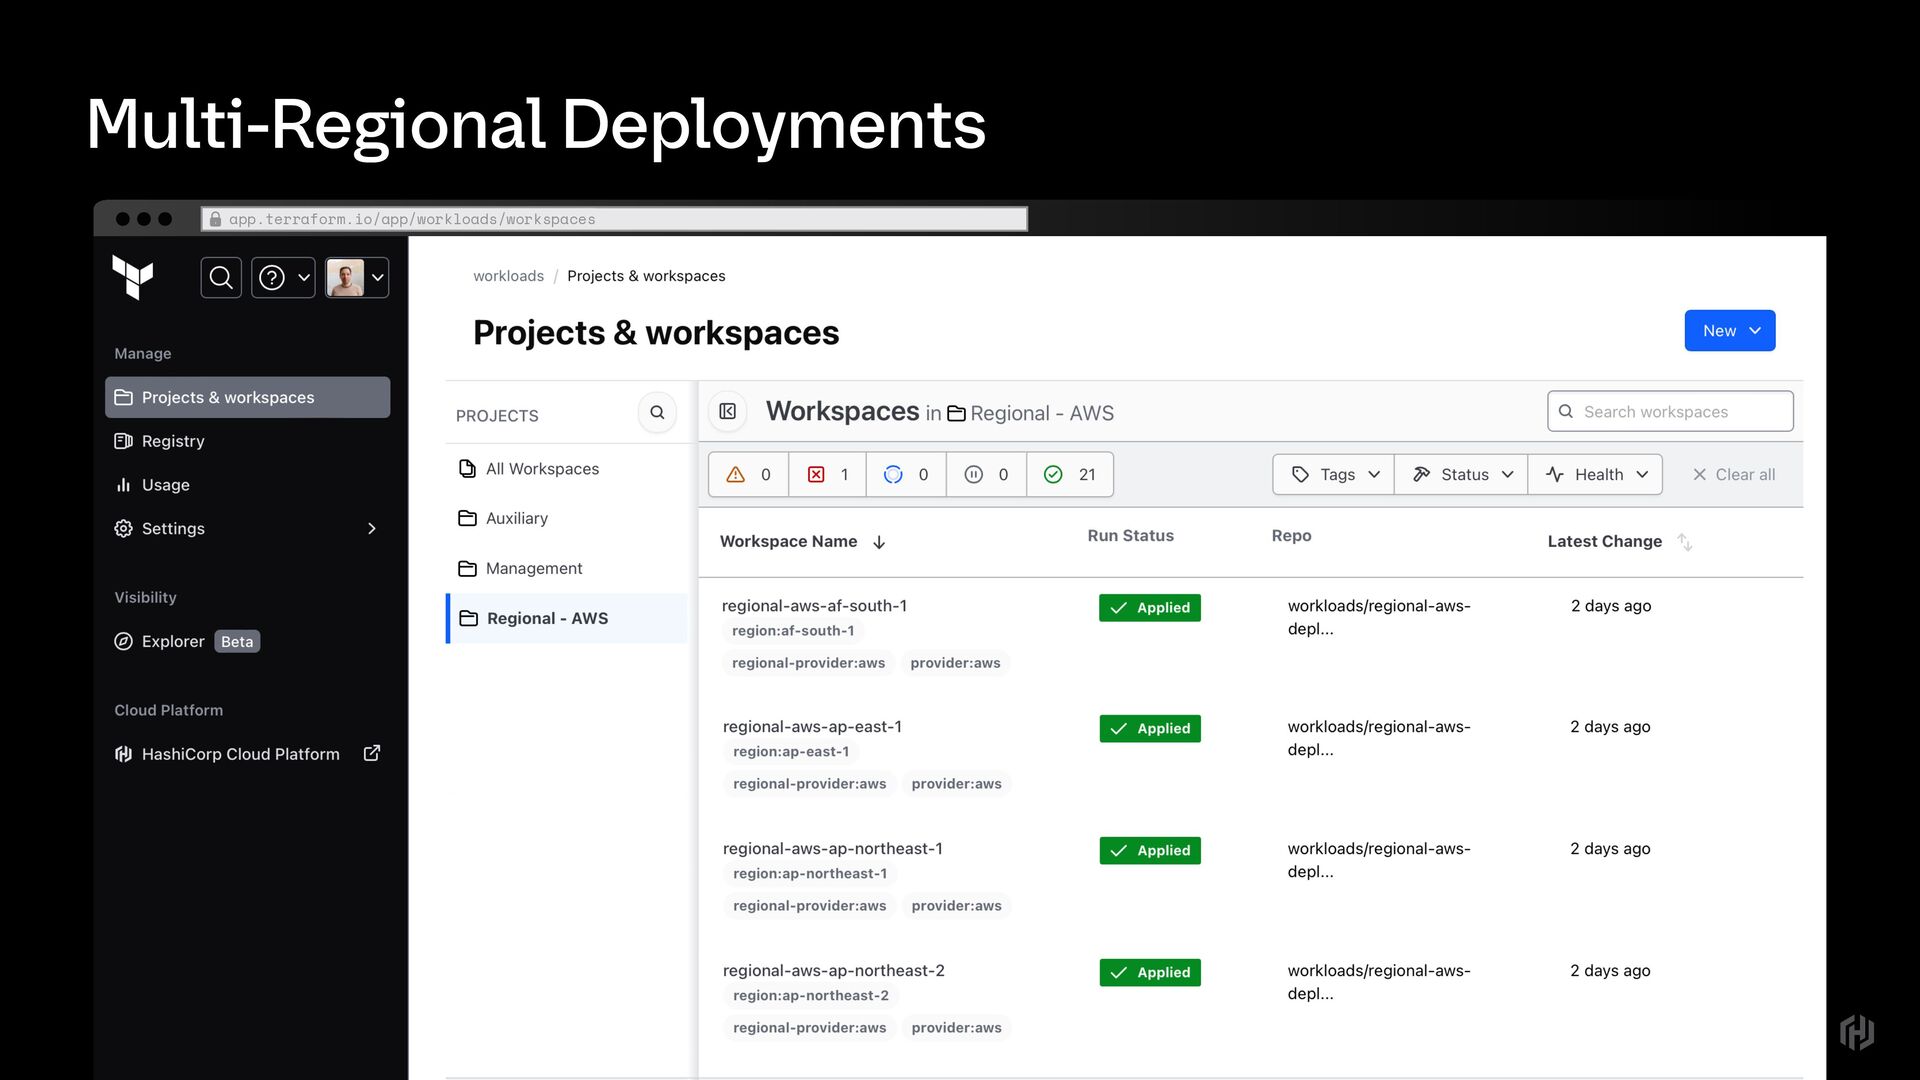Click the Run Status column header
The height and width of the screenshot is (1080, 1920).
(x=1130, y=535)
